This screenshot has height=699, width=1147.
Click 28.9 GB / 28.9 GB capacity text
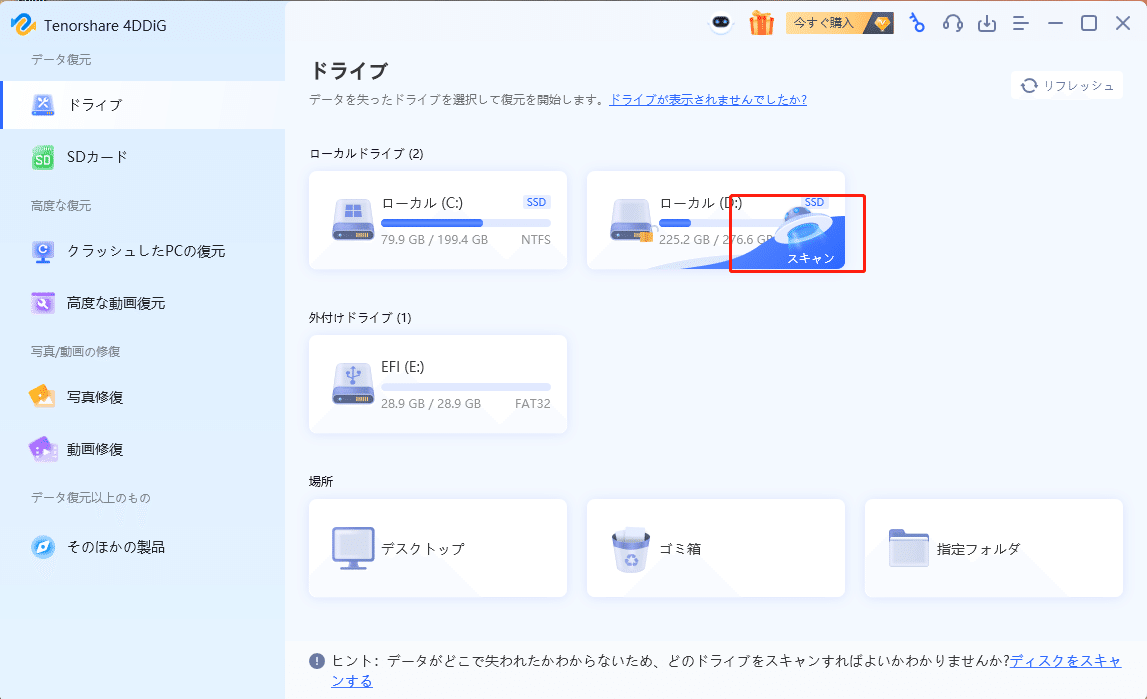coord(431,404)
